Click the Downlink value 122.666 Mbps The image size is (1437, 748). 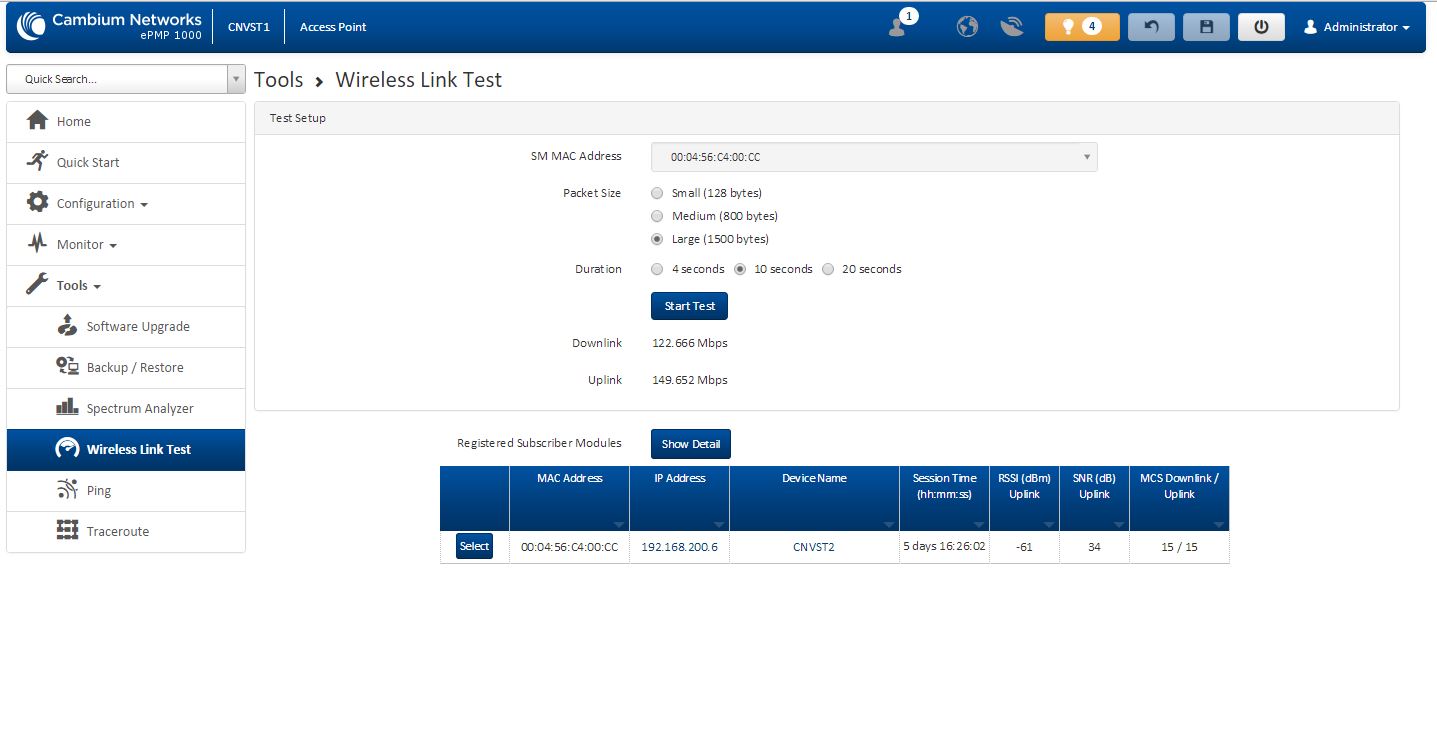coord(690,343)
